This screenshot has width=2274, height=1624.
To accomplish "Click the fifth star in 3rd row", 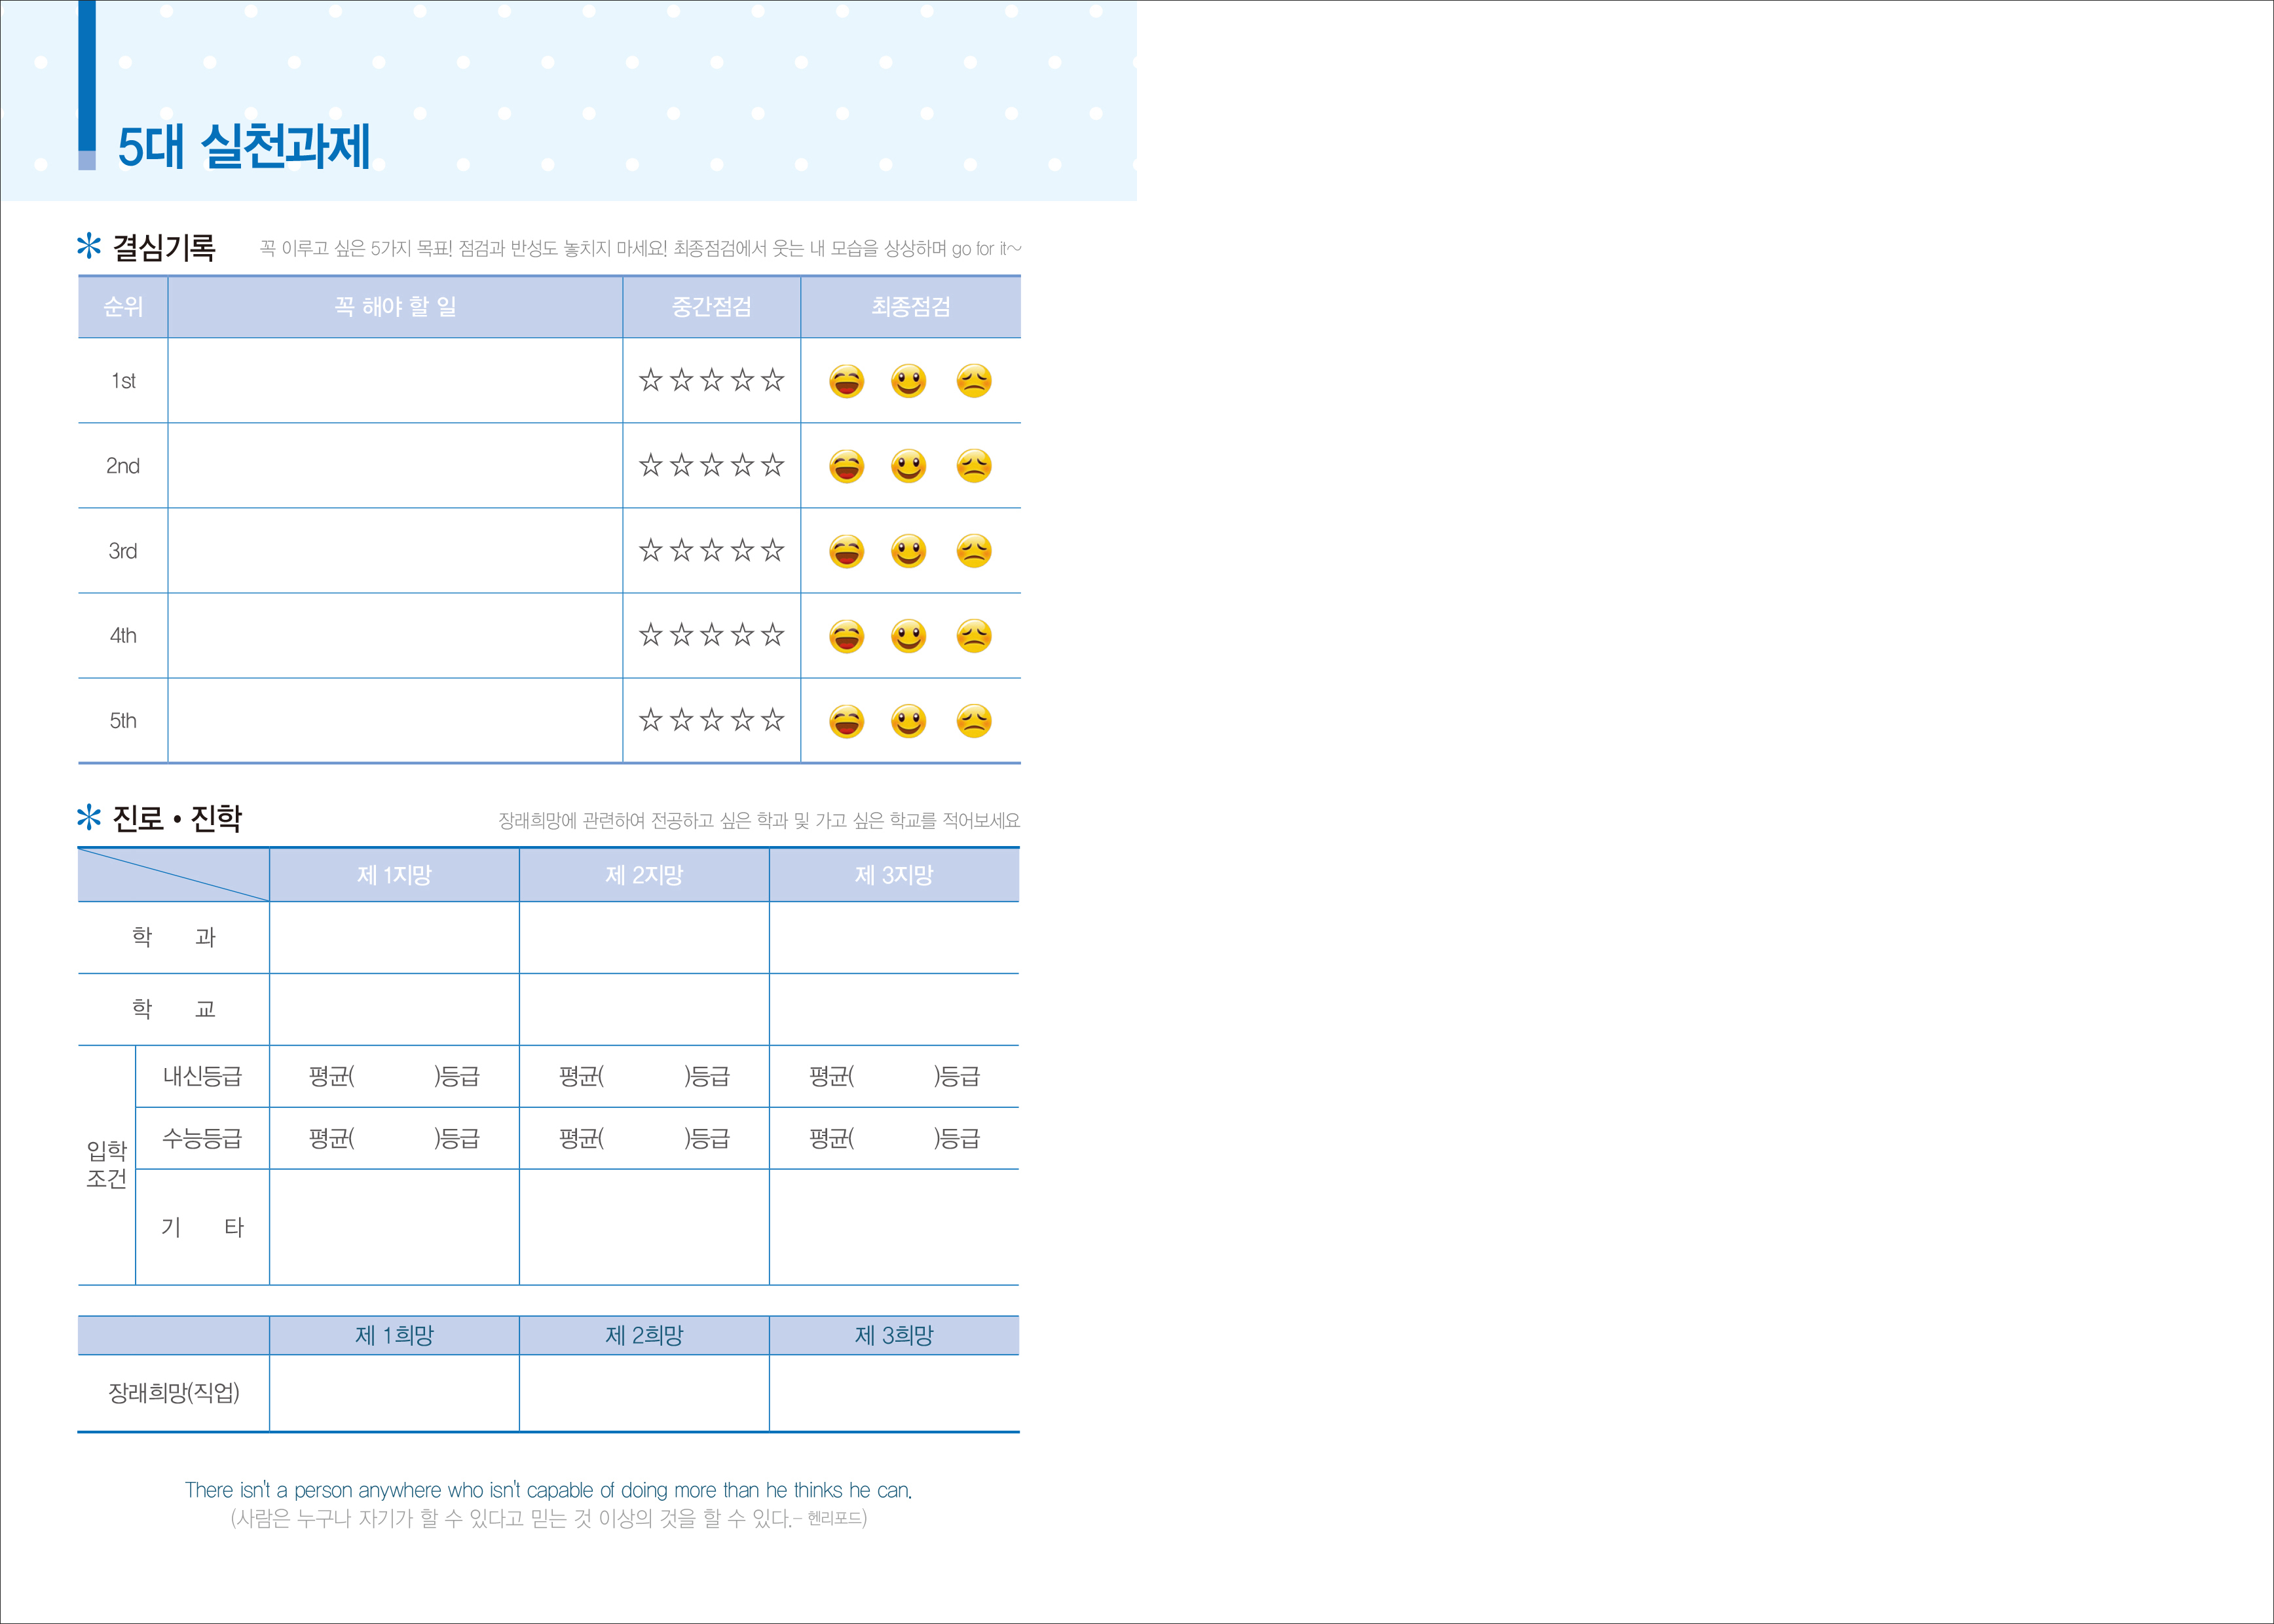I will pyautogui.click(x=772, y=550).
